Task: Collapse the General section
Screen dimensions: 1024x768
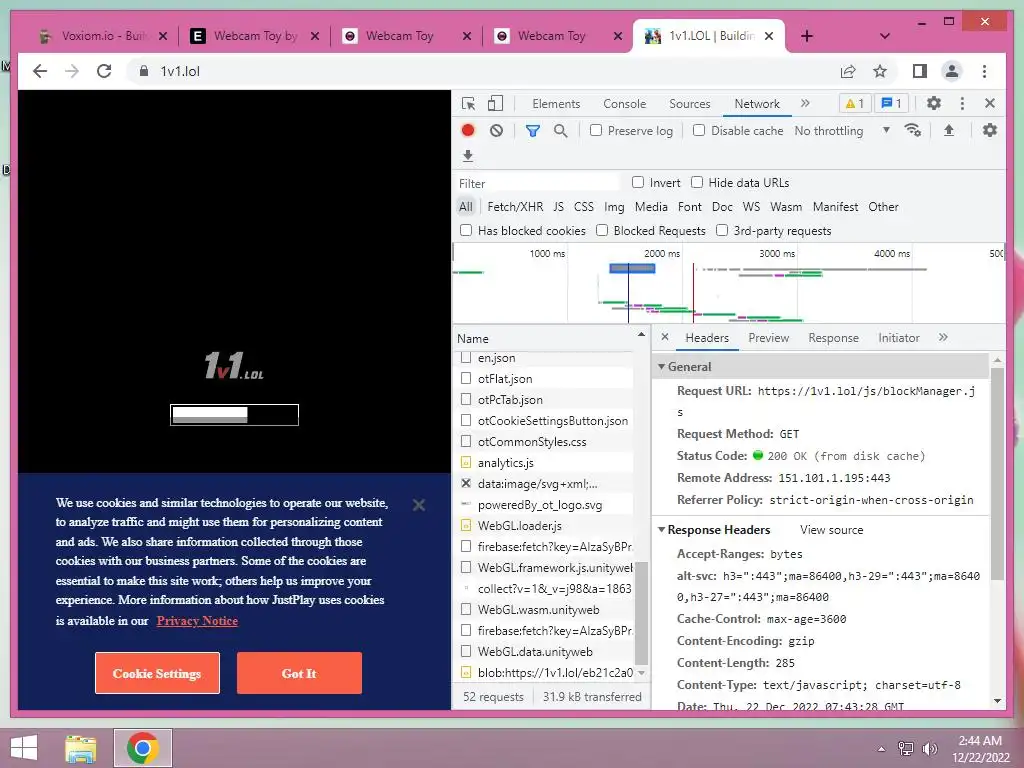Action: point(662,366)
